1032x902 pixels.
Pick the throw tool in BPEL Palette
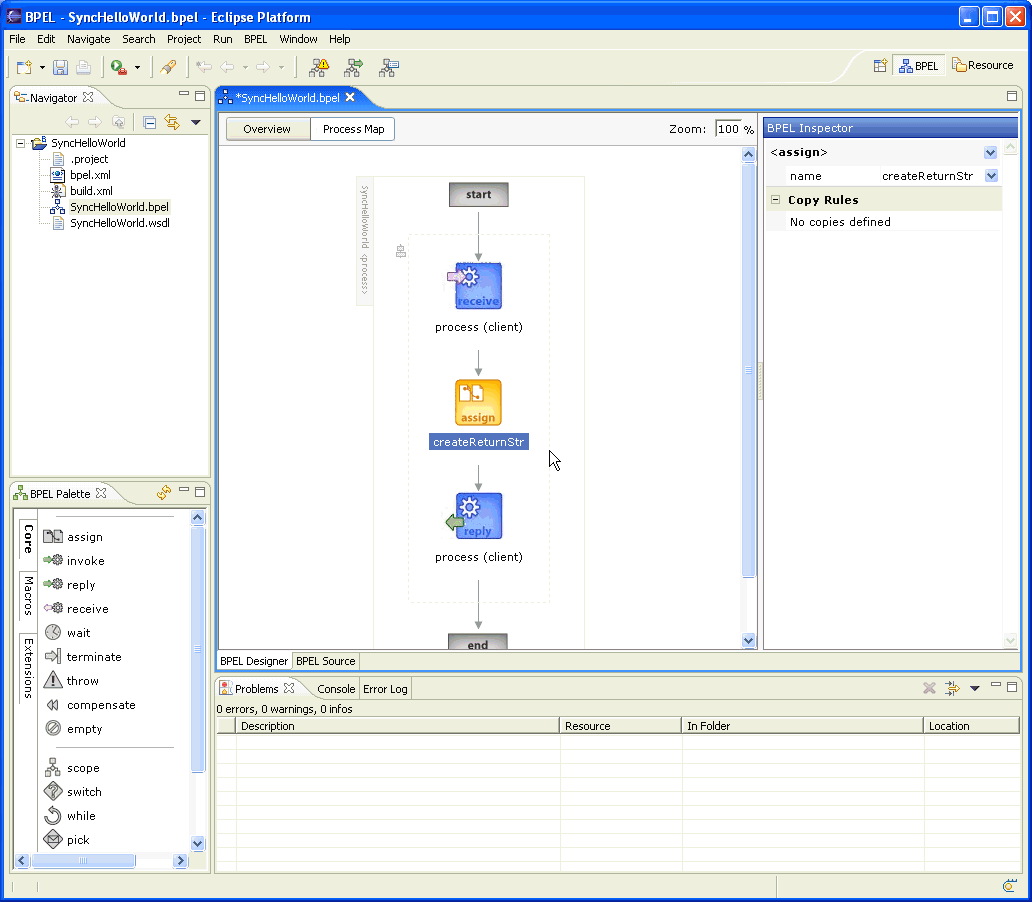point(72,680)
